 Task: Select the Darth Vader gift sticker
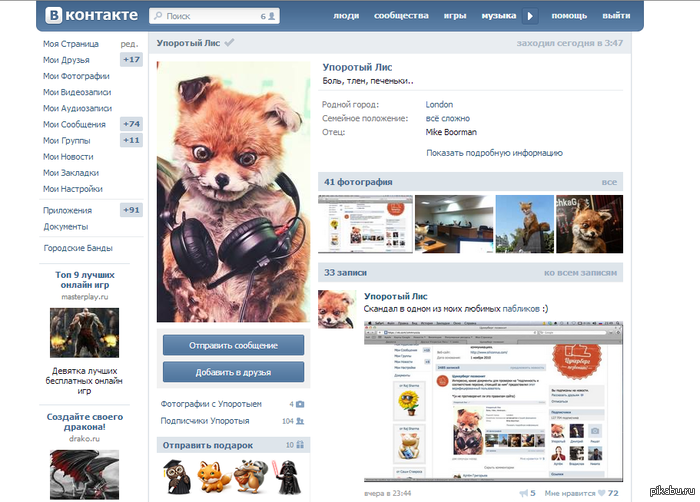(x=286, y=474)
